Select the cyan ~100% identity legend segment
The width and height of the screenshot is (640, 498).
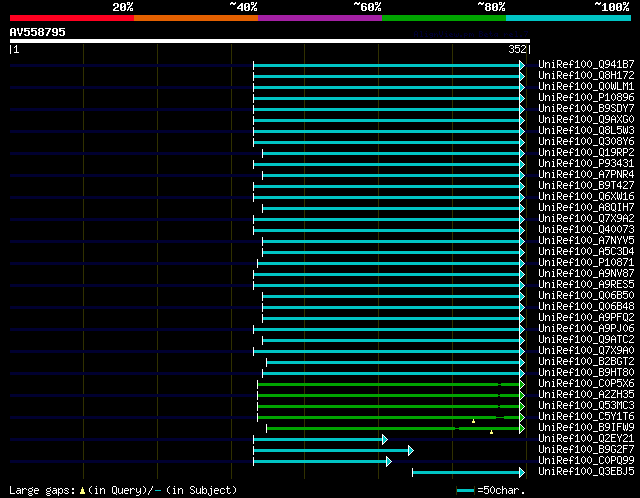(x=568, y=18)
